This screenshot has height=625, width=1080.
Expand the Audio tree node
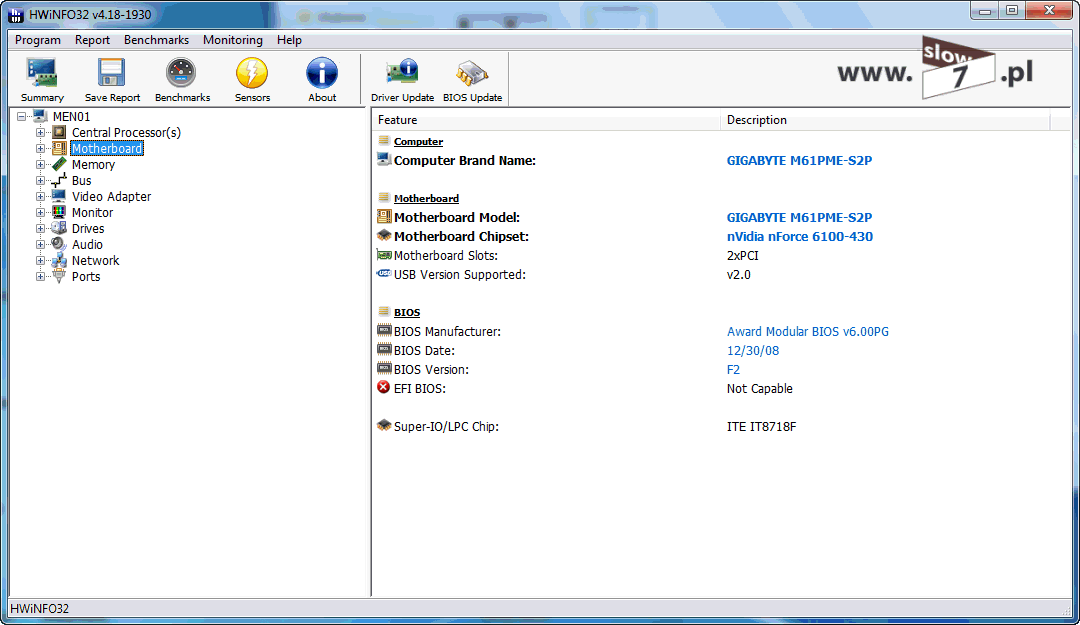[x=40, y=244]
